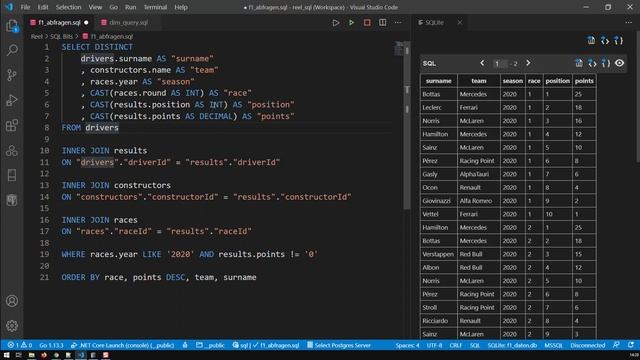Close the SQLite tab
The height and width of the screenshot is (360, 640).
pos(460,23)
